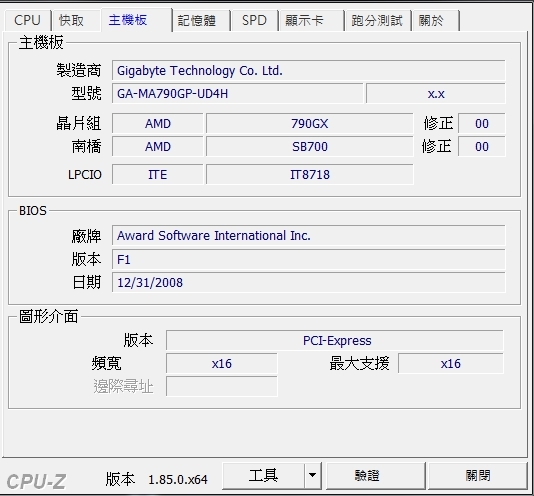
Task: Click the southbridge vendor AMD field
Action: pyautogui.click(x=158, y=146)
